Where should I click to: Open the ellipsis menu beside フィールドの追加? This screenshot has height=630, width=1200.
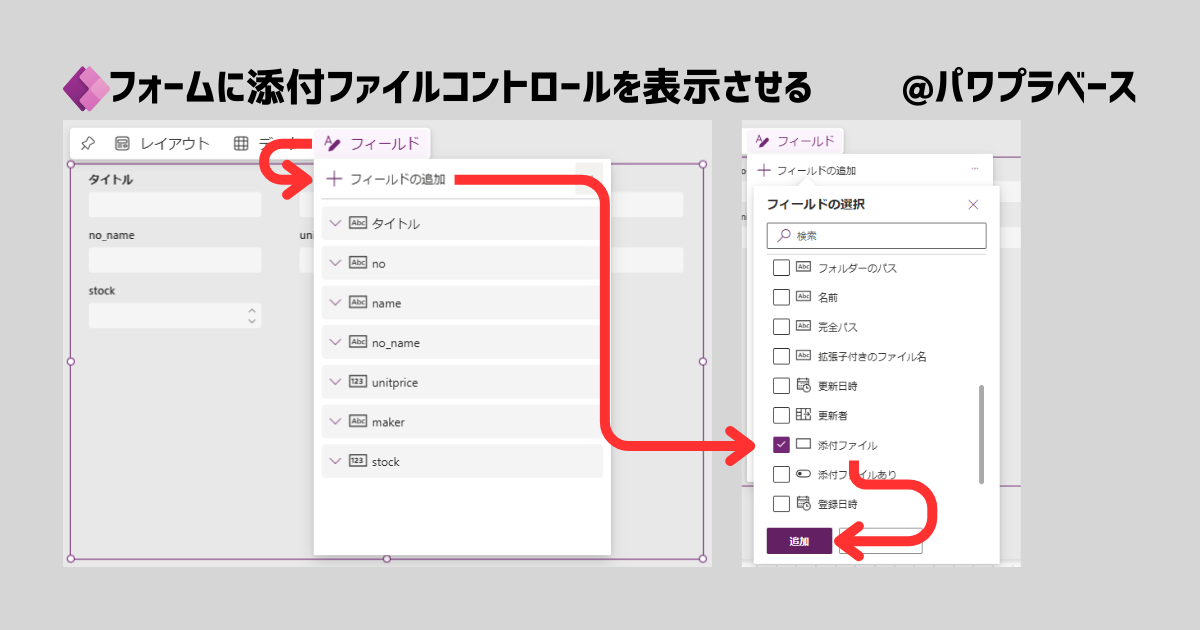tap(973, 168)
